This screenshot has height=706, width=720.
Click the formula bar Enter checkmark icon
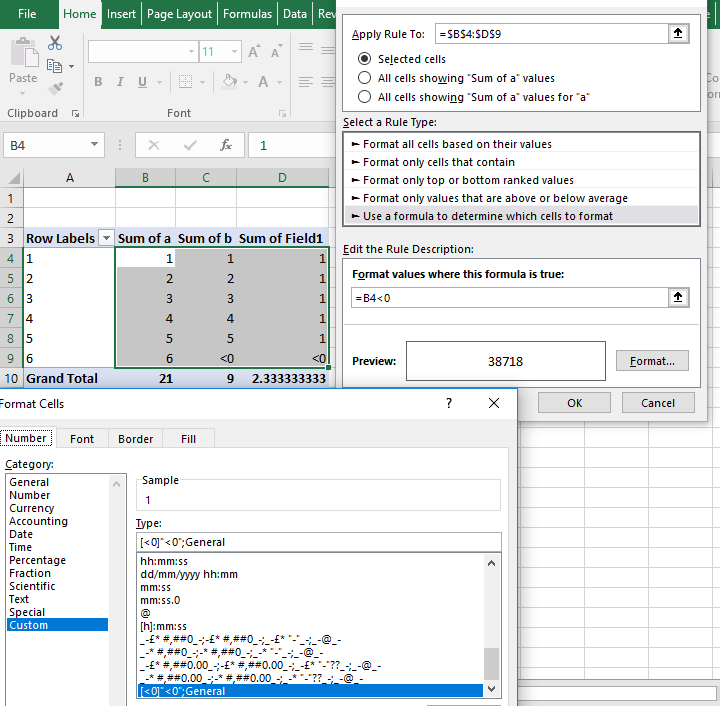click(190, 146)
